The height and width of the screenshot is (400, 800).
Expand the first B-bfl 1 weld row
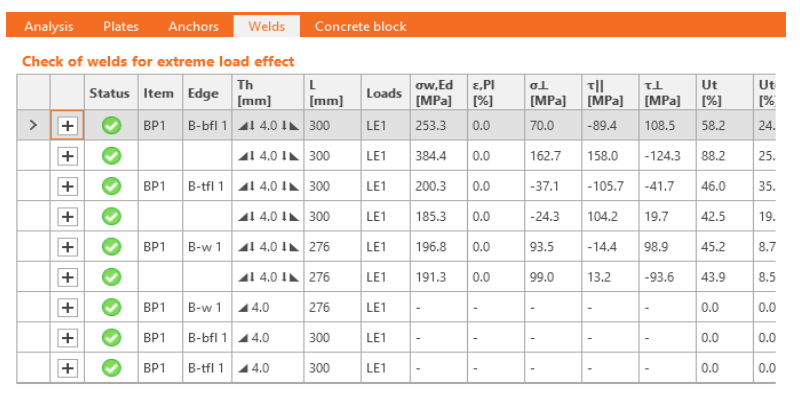[x=67, y=126]
